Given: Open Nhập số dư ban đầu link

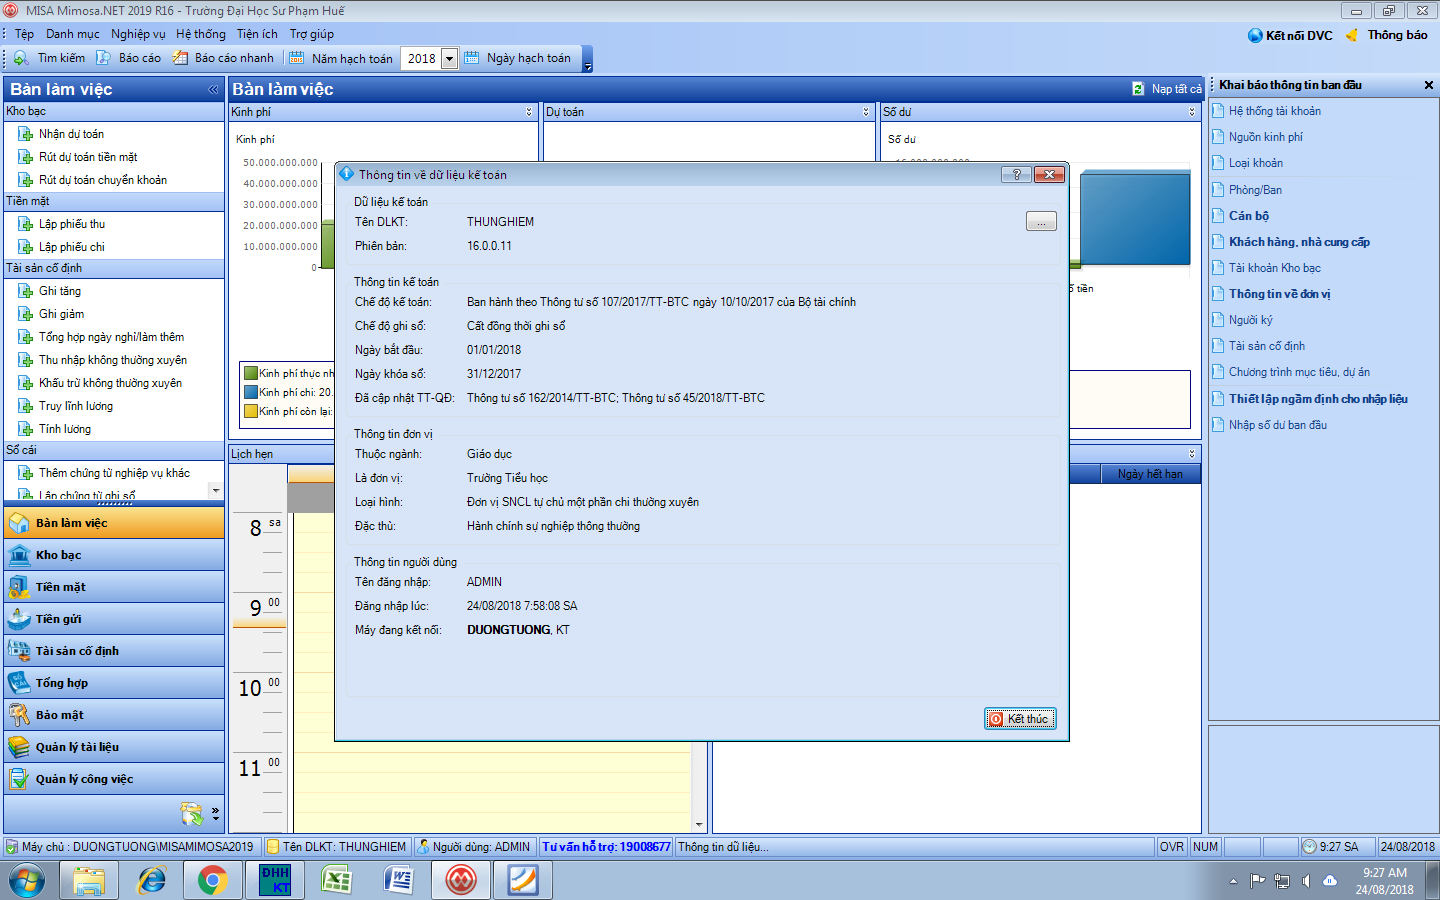Looking at the screenshot, I should click(1278, 425).
